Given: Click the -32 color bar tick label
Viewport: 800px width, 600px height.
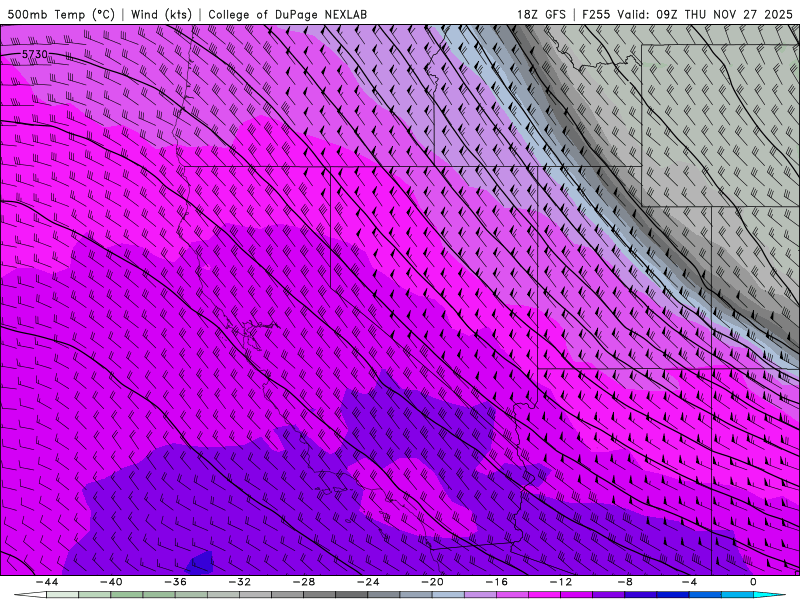Looking at the screenshot, I should coord(239,582).
